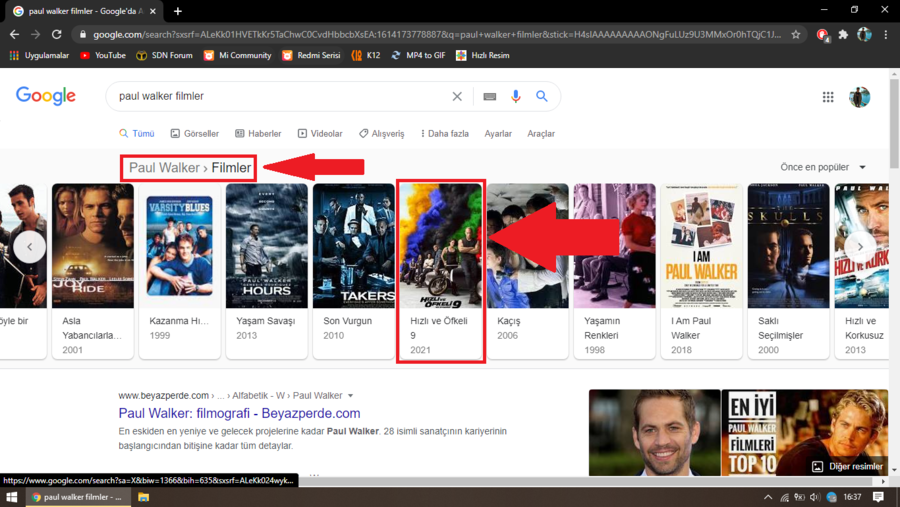Open the Windows Start menu
The image size is (900, 507).
[11, 497]
